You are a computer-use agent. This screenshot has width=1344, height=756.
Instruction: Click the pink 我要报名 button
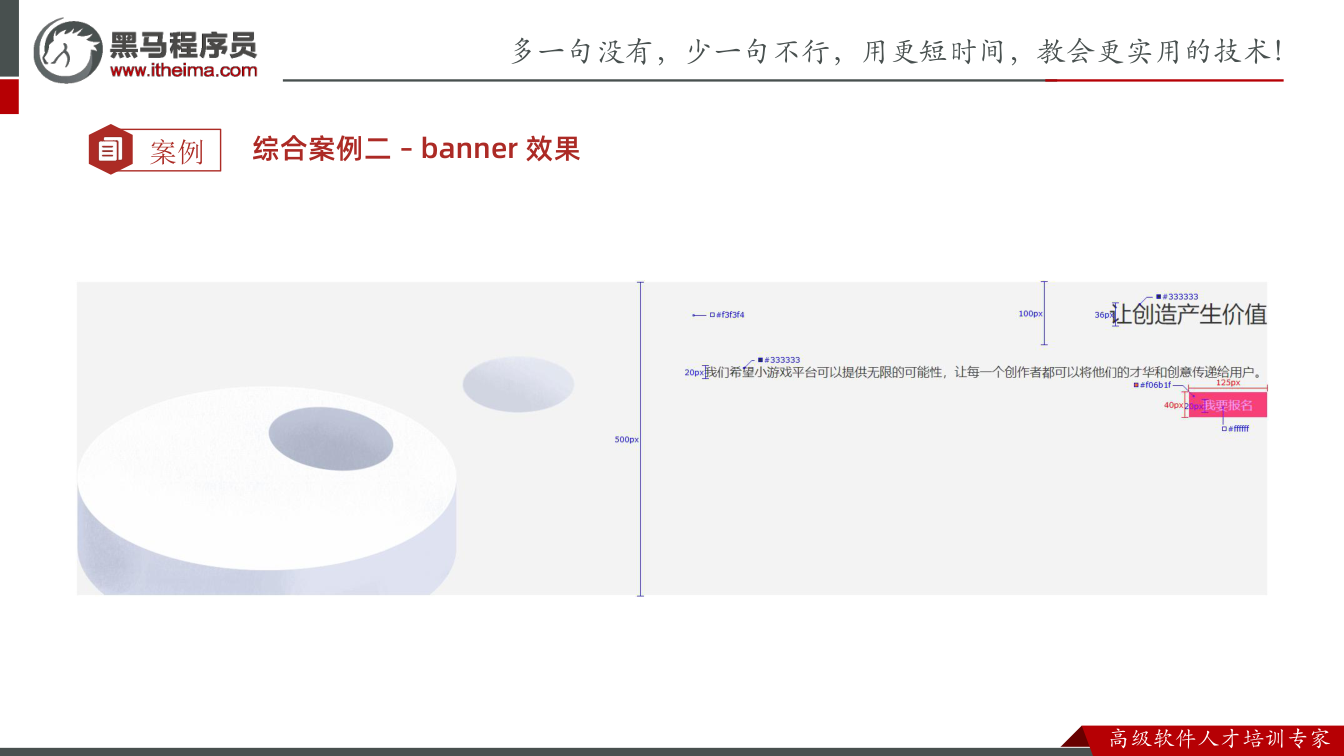1228,405
